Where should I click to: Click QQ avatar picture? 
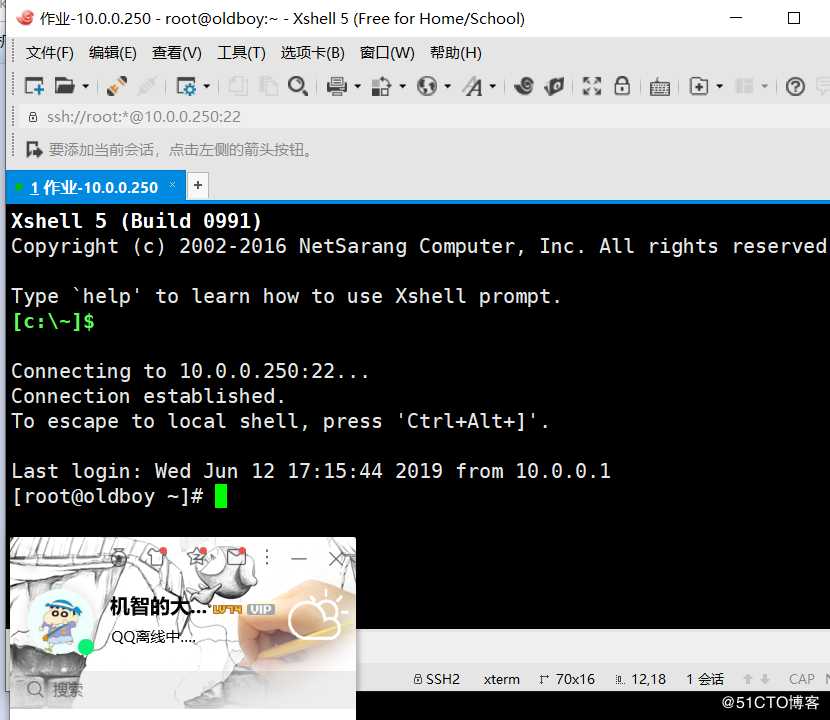[x=61, y=624]
